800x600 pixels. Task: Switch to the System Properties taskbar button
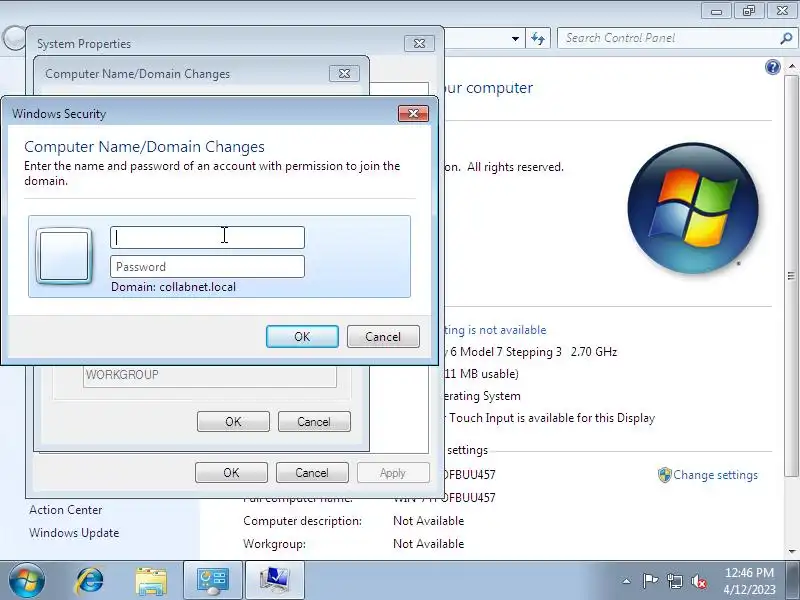coord(275,581)
